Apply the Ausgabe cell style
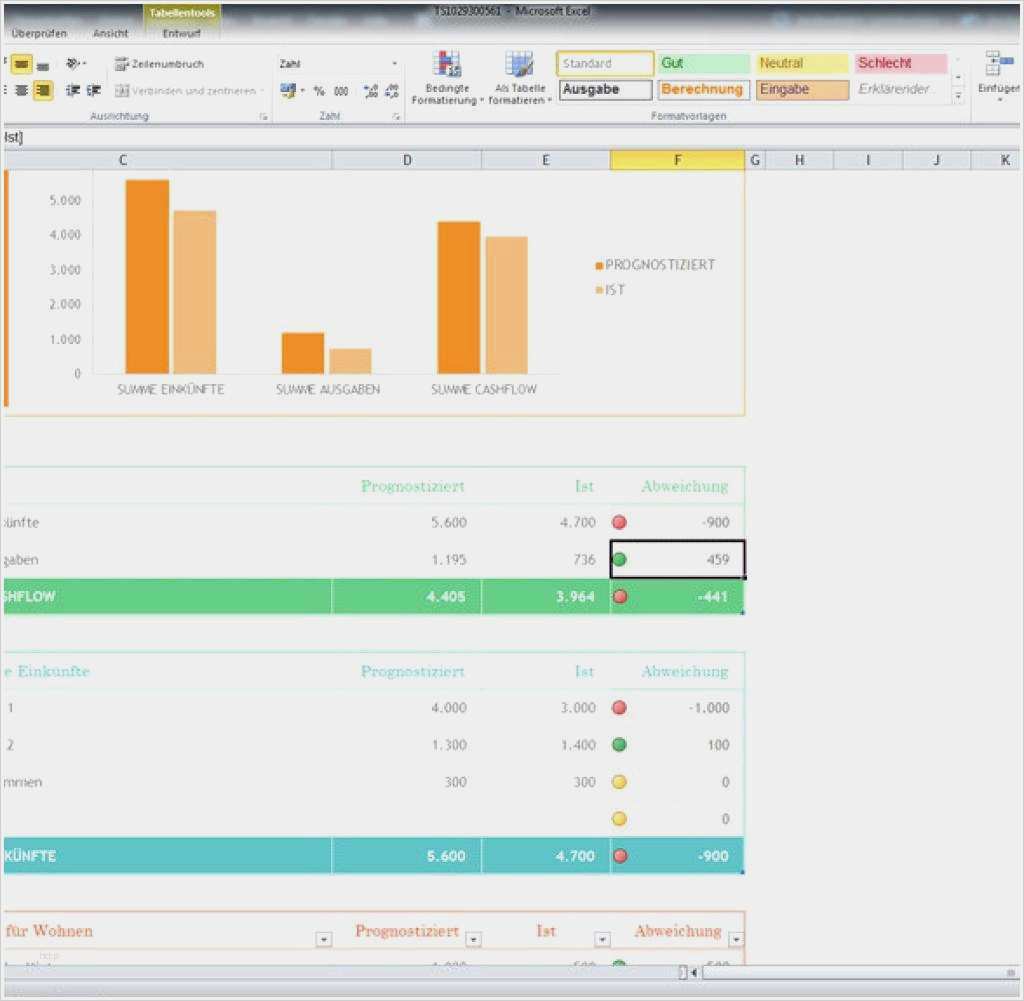The height and width of the screenshot is (1001, 1024). coord(604,89)
